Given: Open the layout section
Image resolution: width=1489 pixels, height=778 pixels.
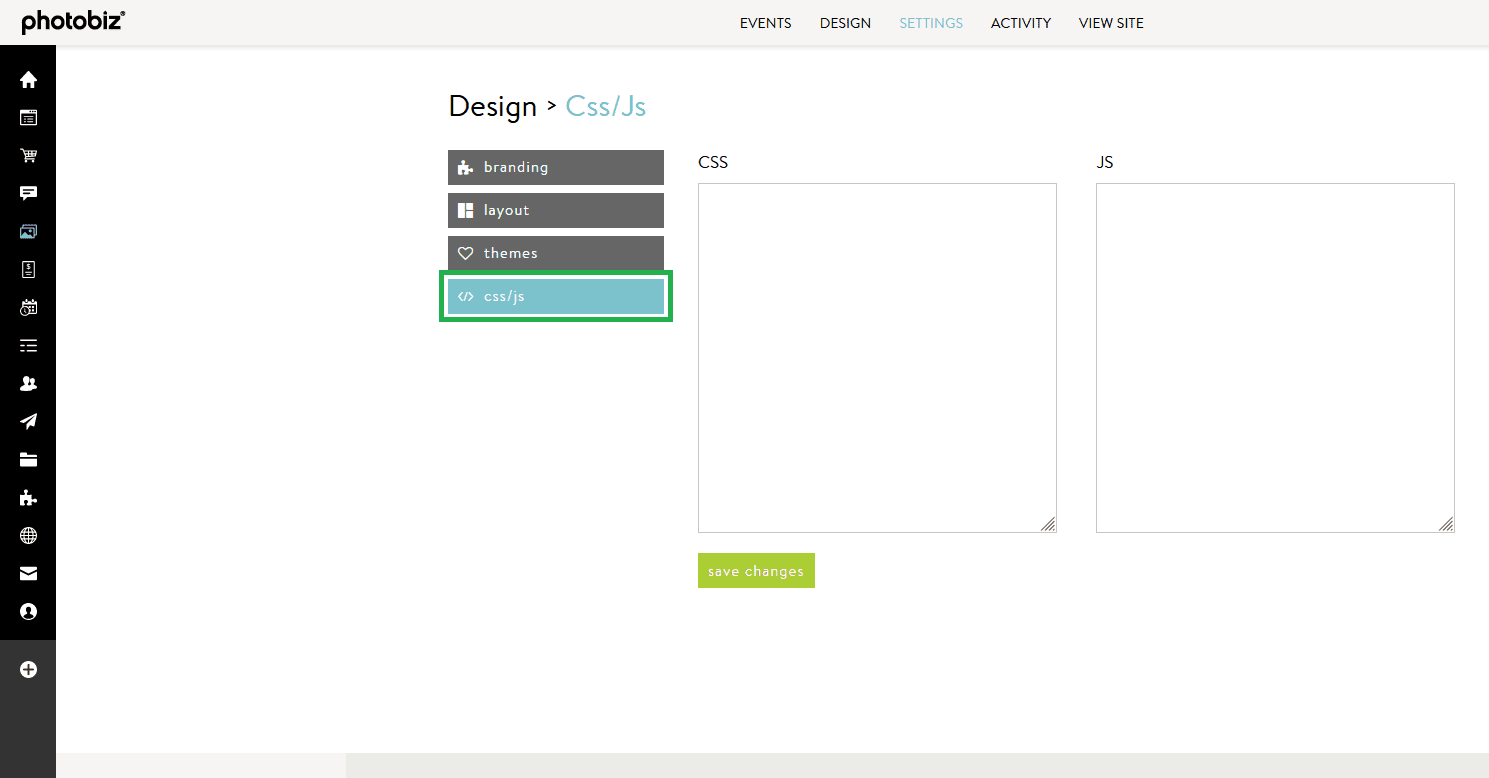Looking at the screenshot, I should click(555, 210).
